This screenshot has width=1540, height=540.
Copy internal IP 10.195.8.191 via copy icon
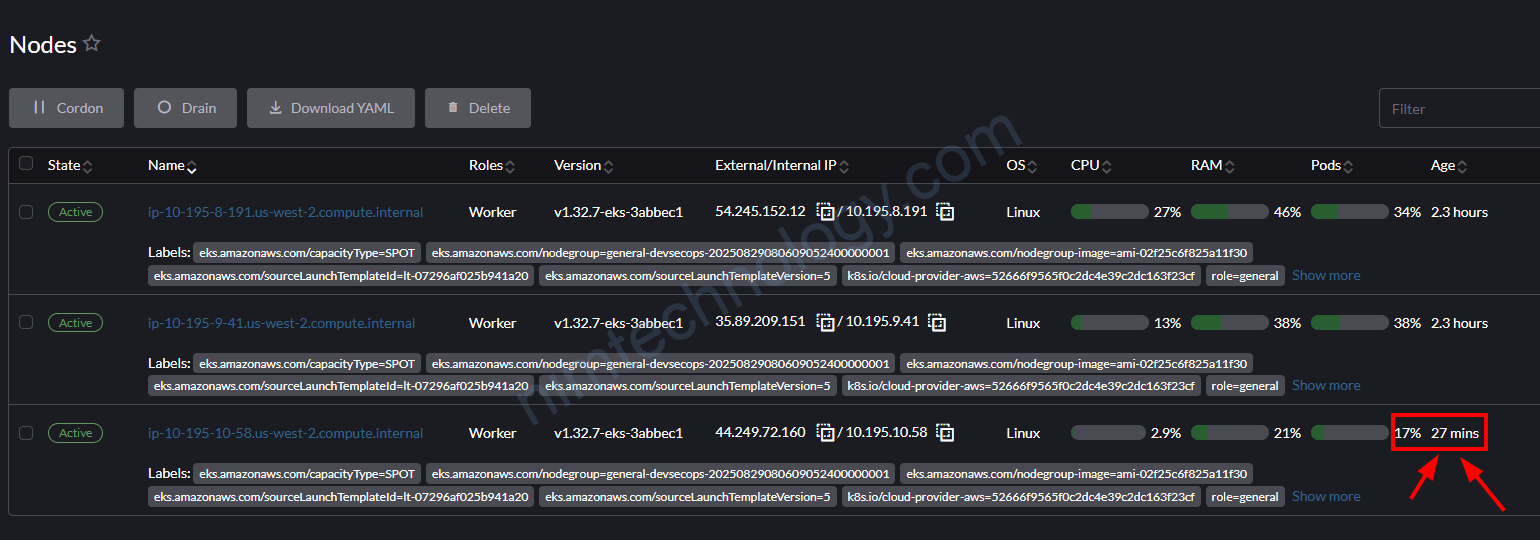(x=945, y=212)
